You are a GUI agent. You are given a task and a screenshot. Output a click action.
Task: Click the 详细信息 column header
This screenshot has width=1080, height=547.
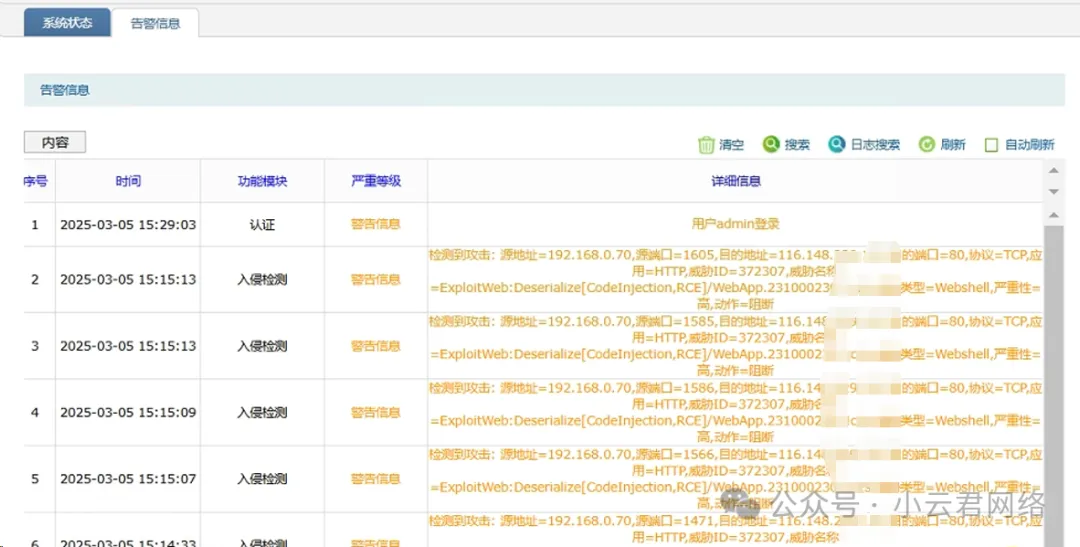[x=735, y=181]
